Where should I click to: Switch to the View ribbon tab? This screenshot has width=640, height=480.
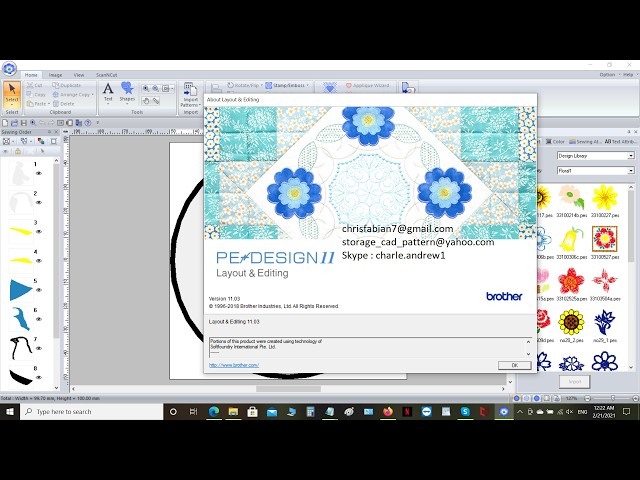[x=79, y=75]
